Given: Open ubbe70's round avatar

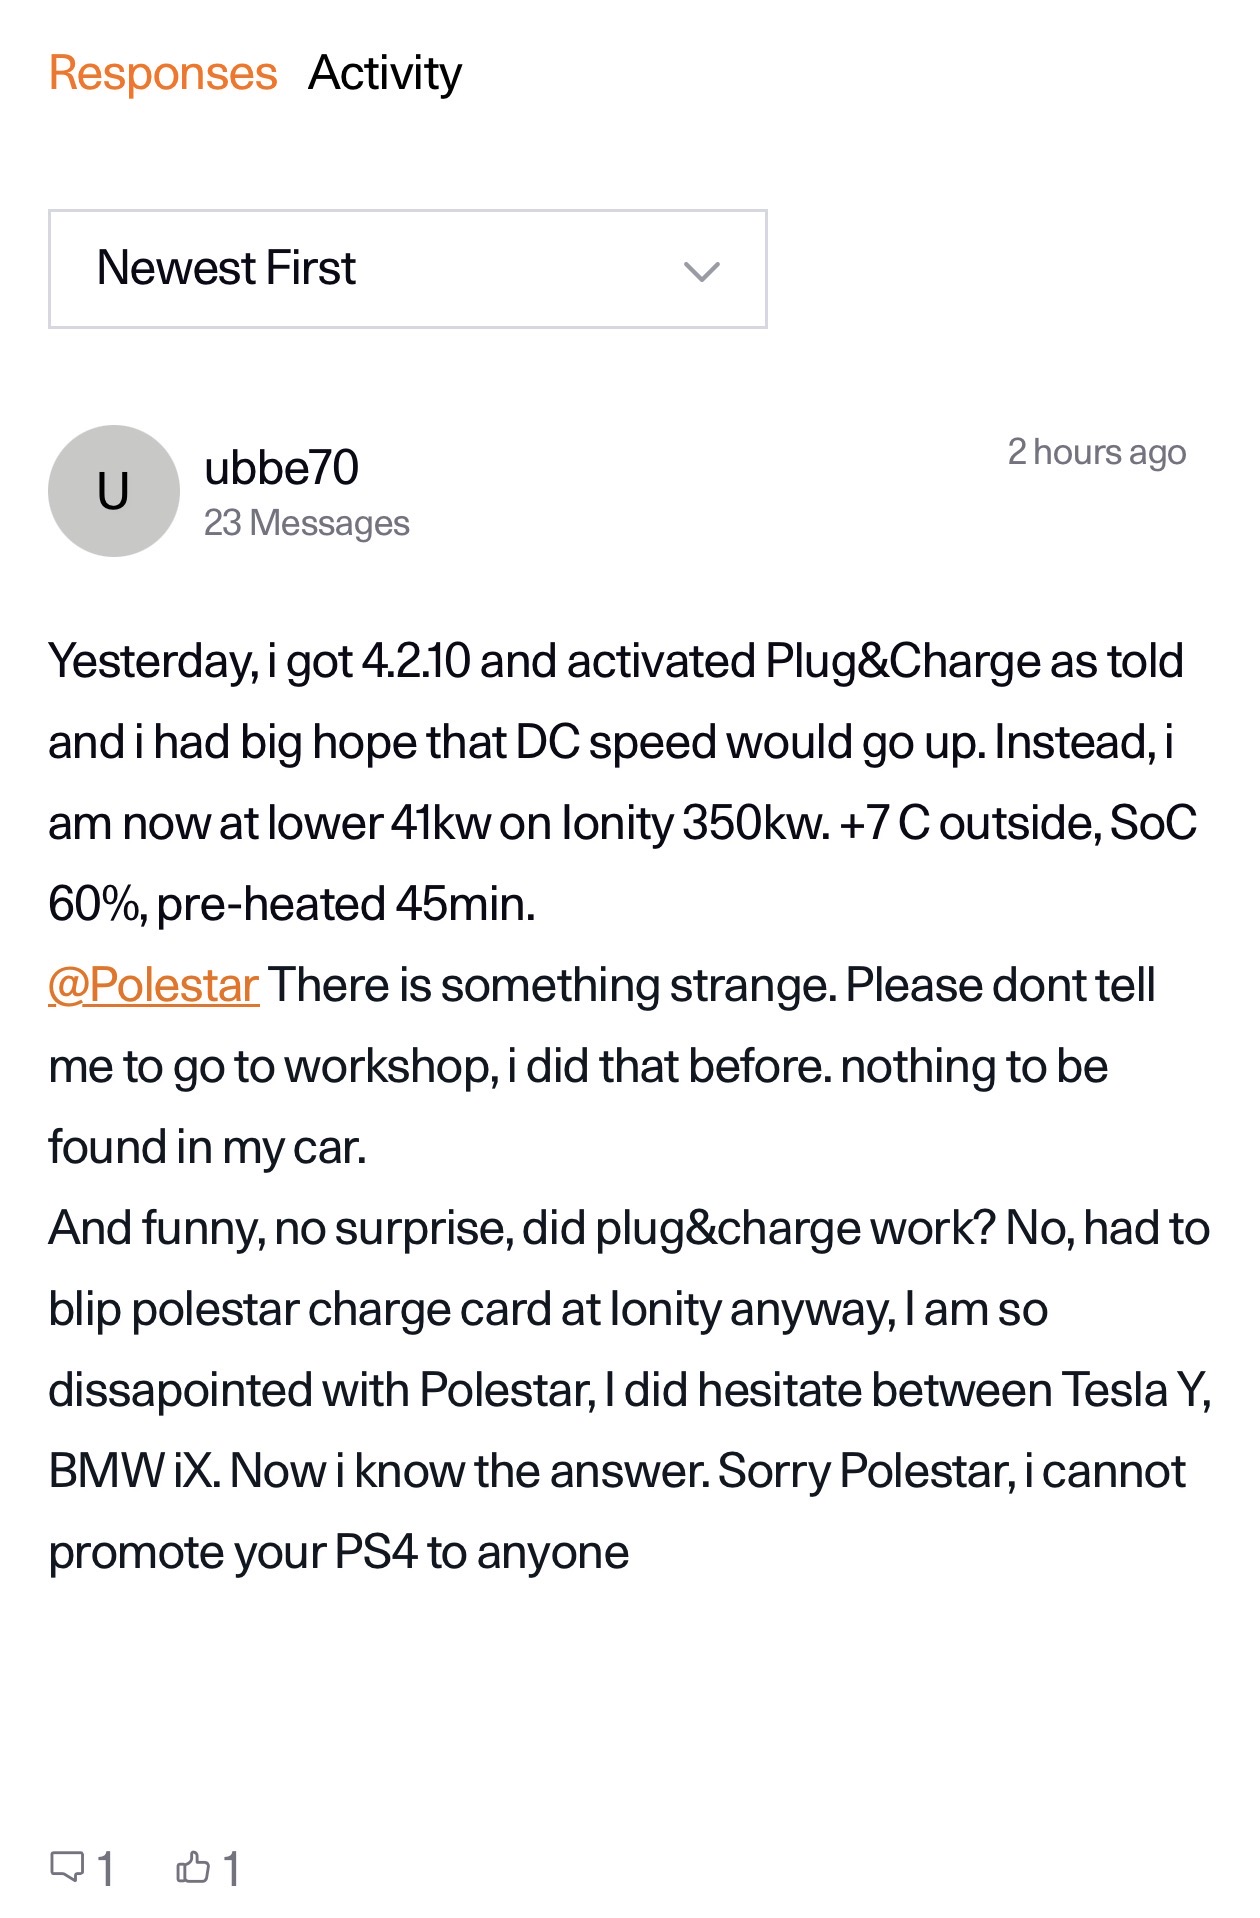Looking at the screenshot, I should (114, 491).
